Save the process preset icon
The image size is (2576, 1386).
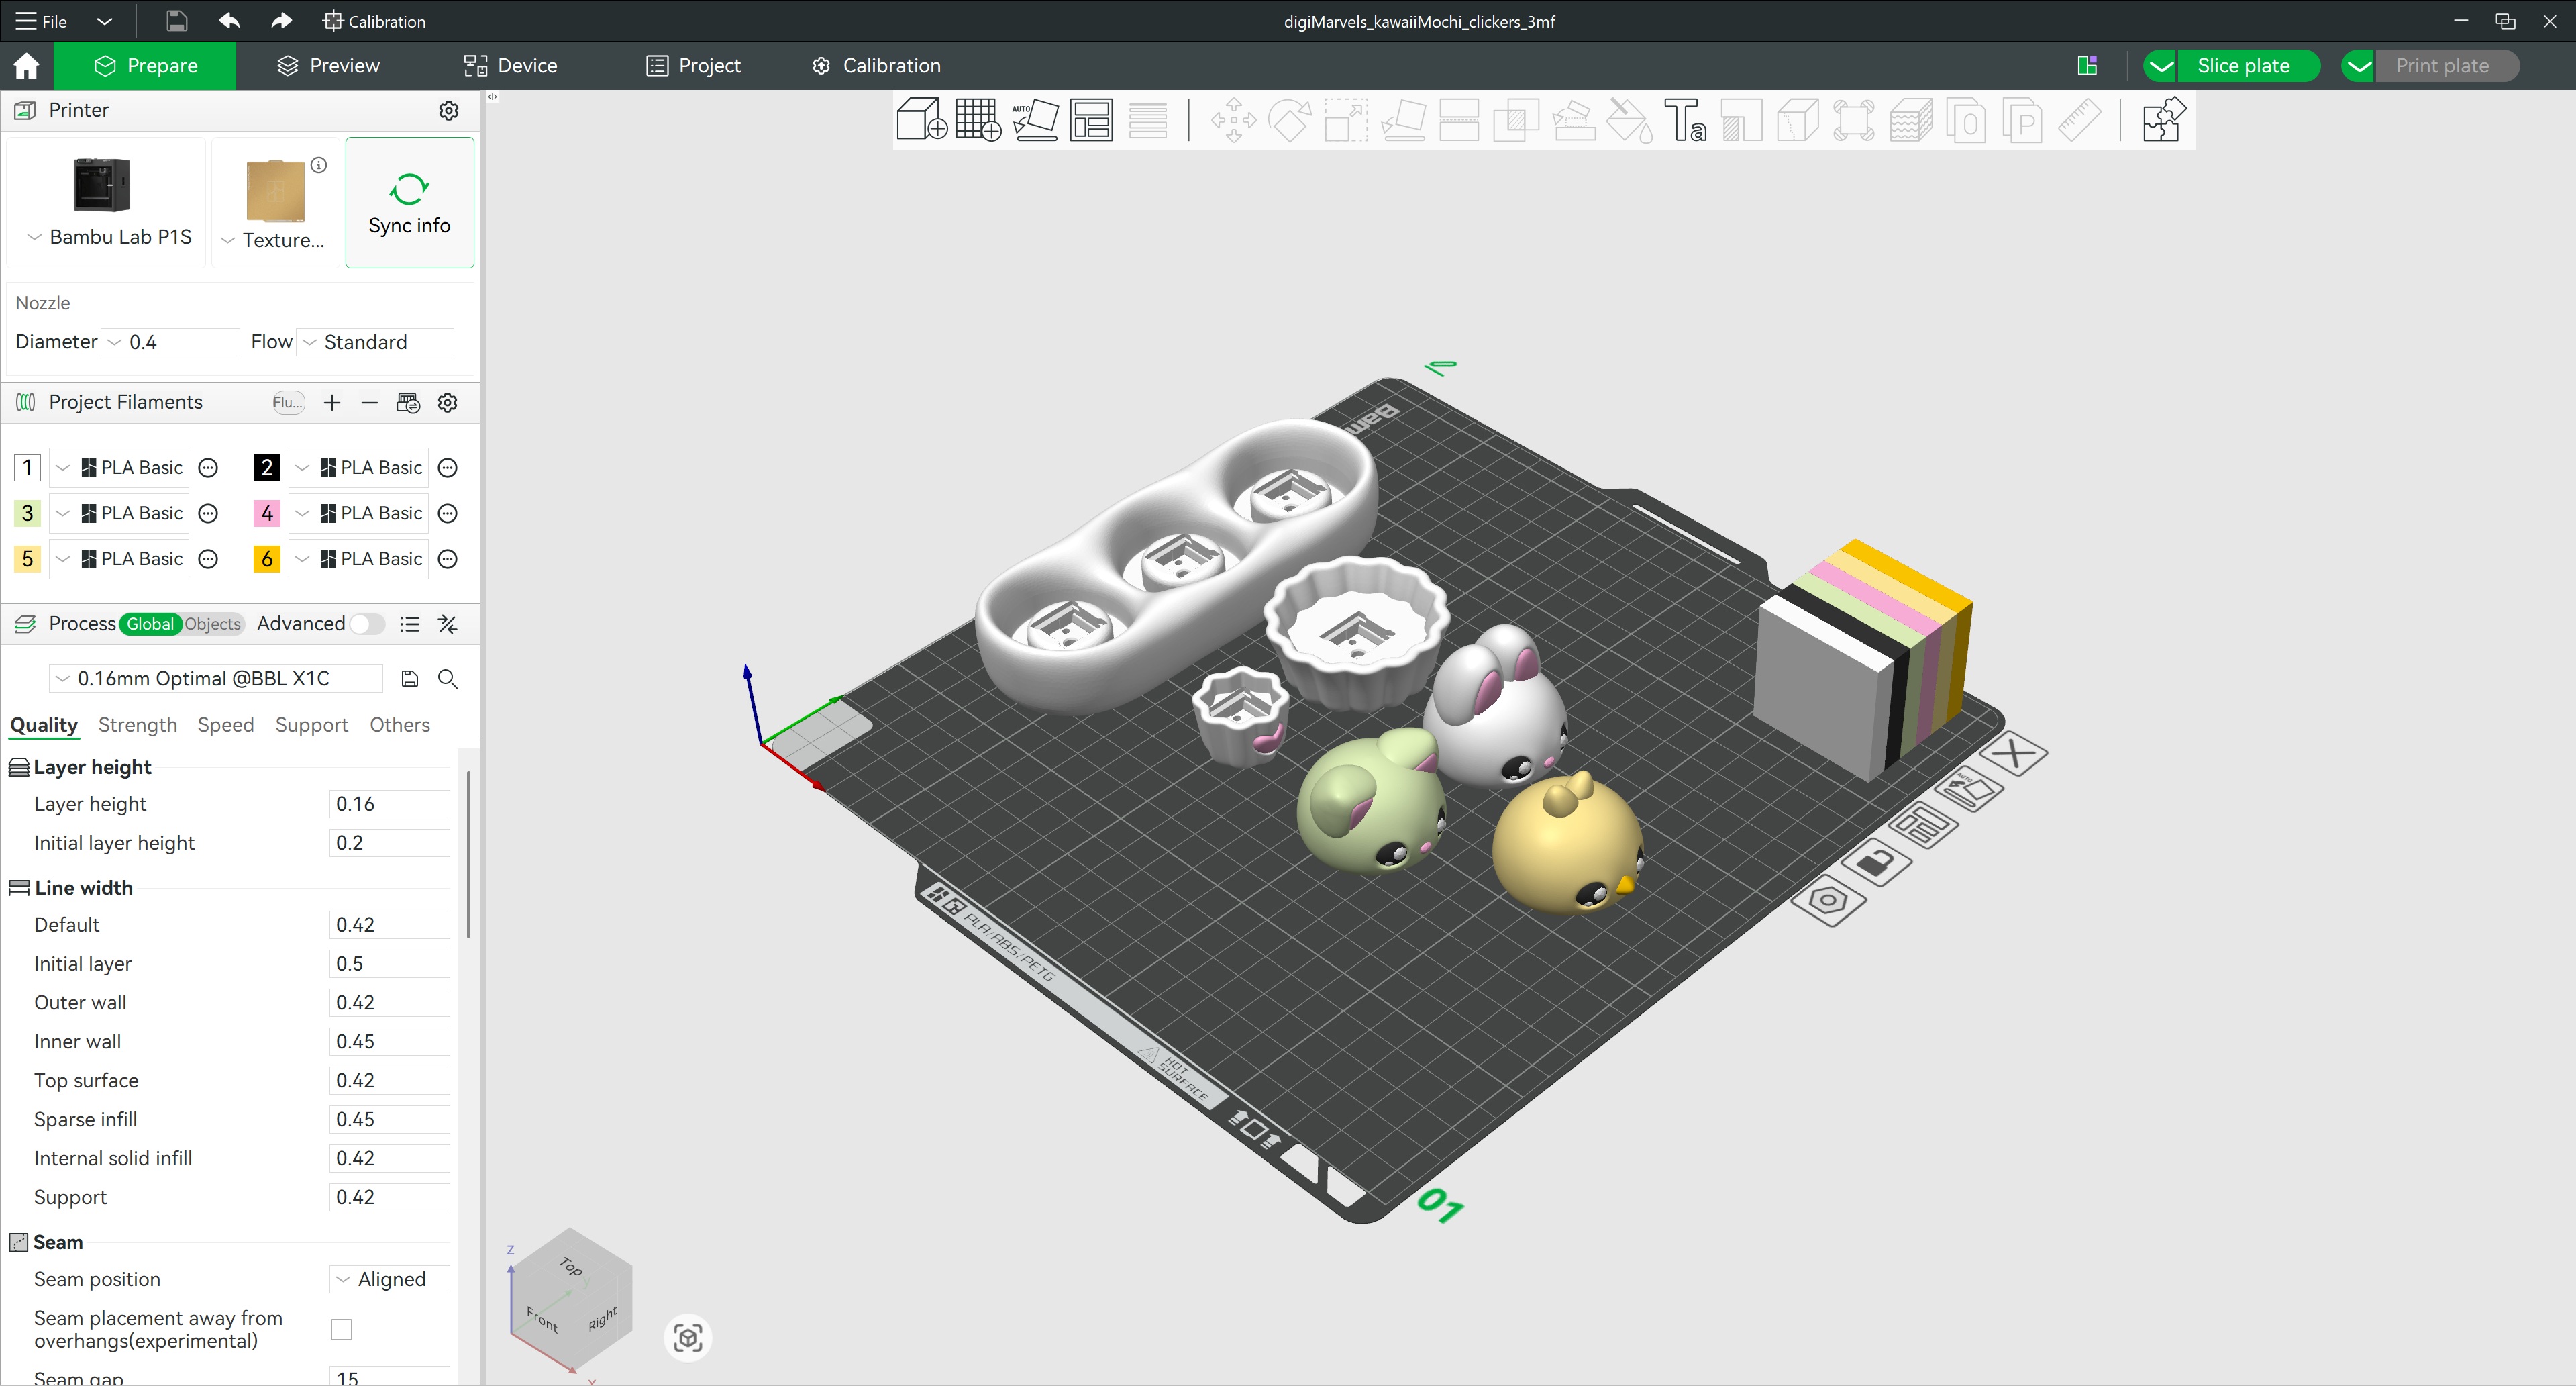point(409,679)
